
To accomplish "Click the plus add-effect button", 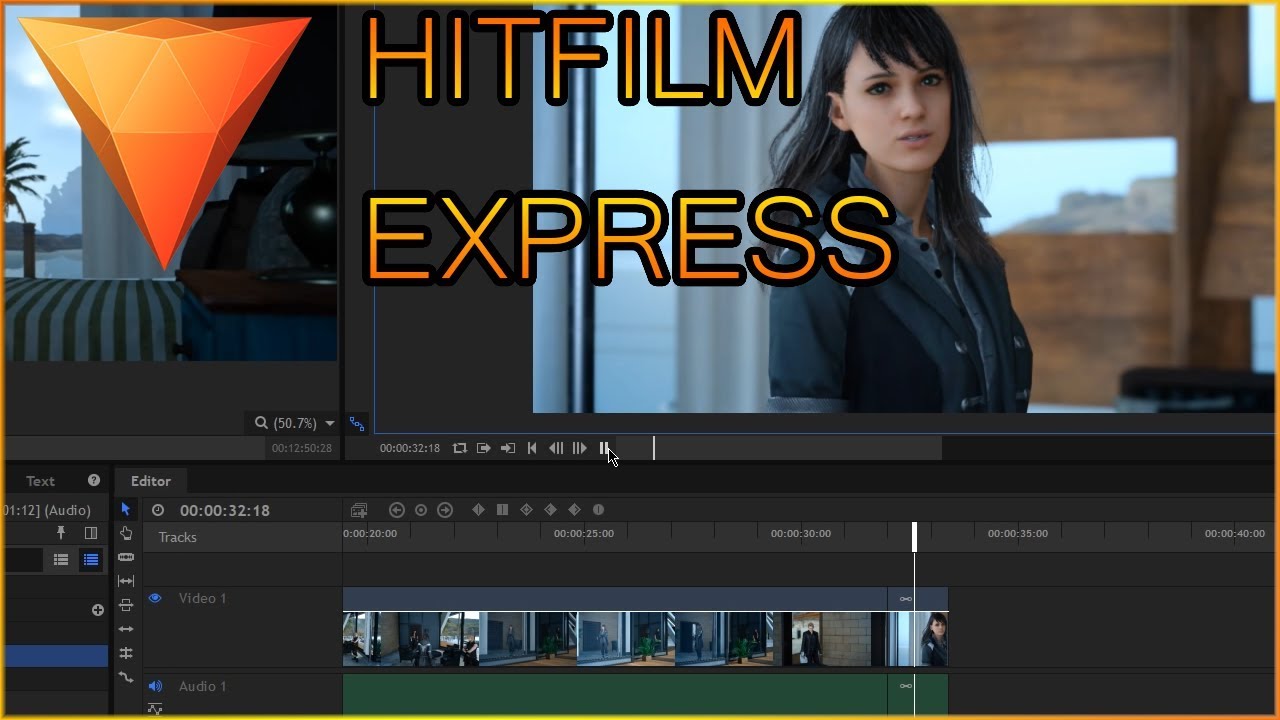I will pyautogui.click(x=98, y=610).
